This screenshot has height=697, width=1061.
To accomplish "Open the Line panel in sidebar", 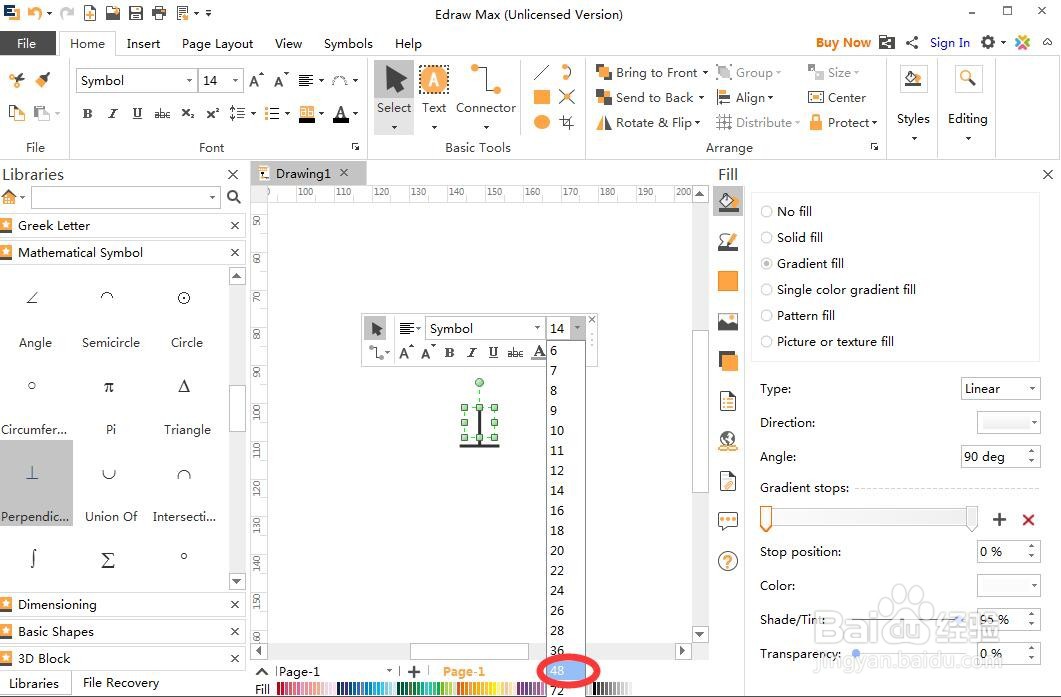I will 727,241.
